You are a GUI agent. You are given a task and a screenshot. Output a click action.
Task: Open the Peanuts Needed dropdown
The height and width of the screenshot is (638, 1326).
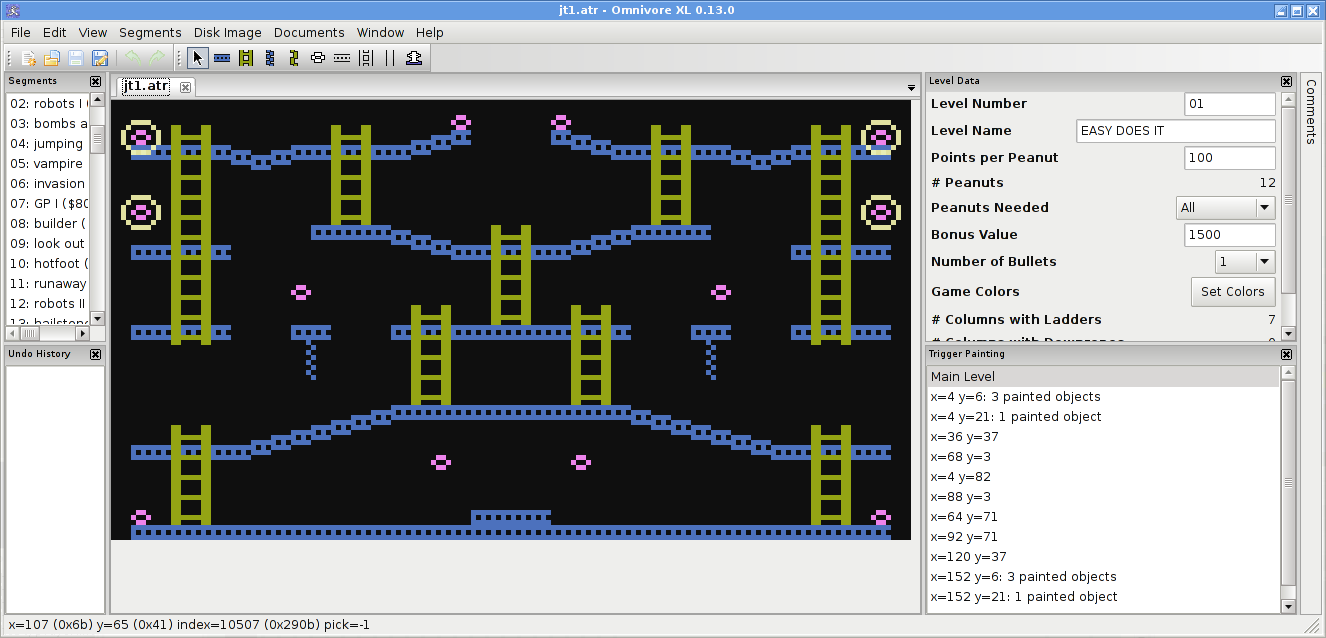(1225, 208)
